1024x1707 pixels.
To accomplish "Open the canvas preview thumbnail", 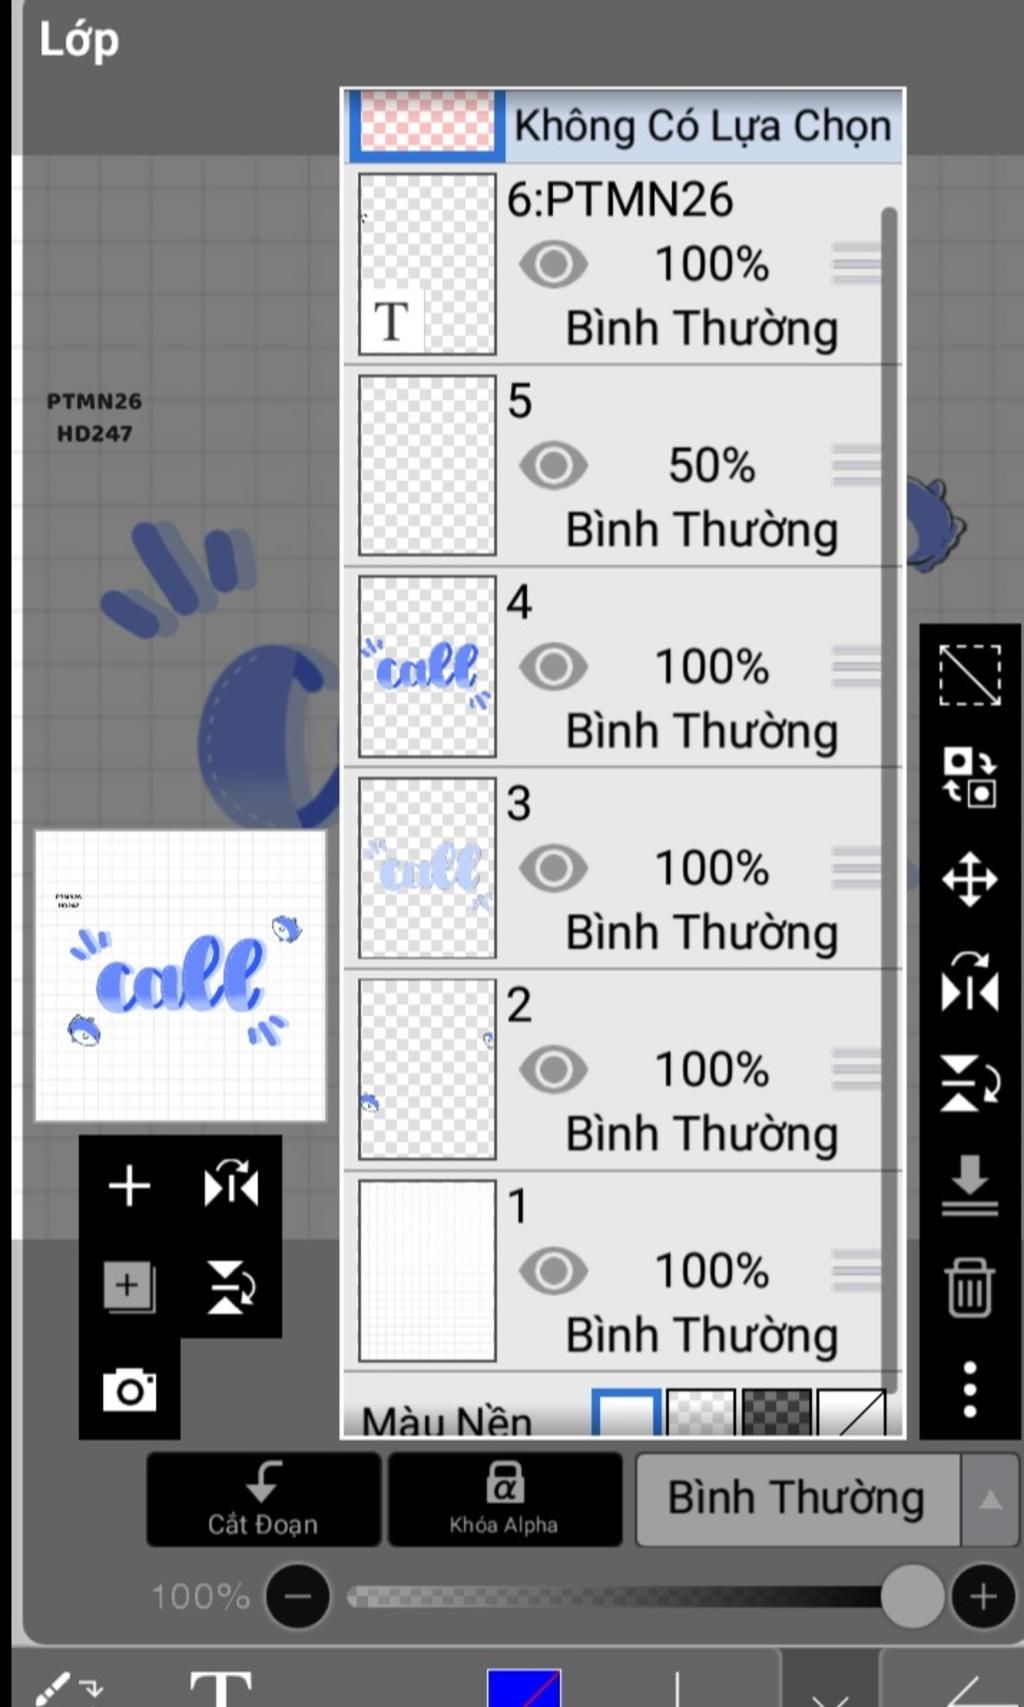I will tap(180, 976).
